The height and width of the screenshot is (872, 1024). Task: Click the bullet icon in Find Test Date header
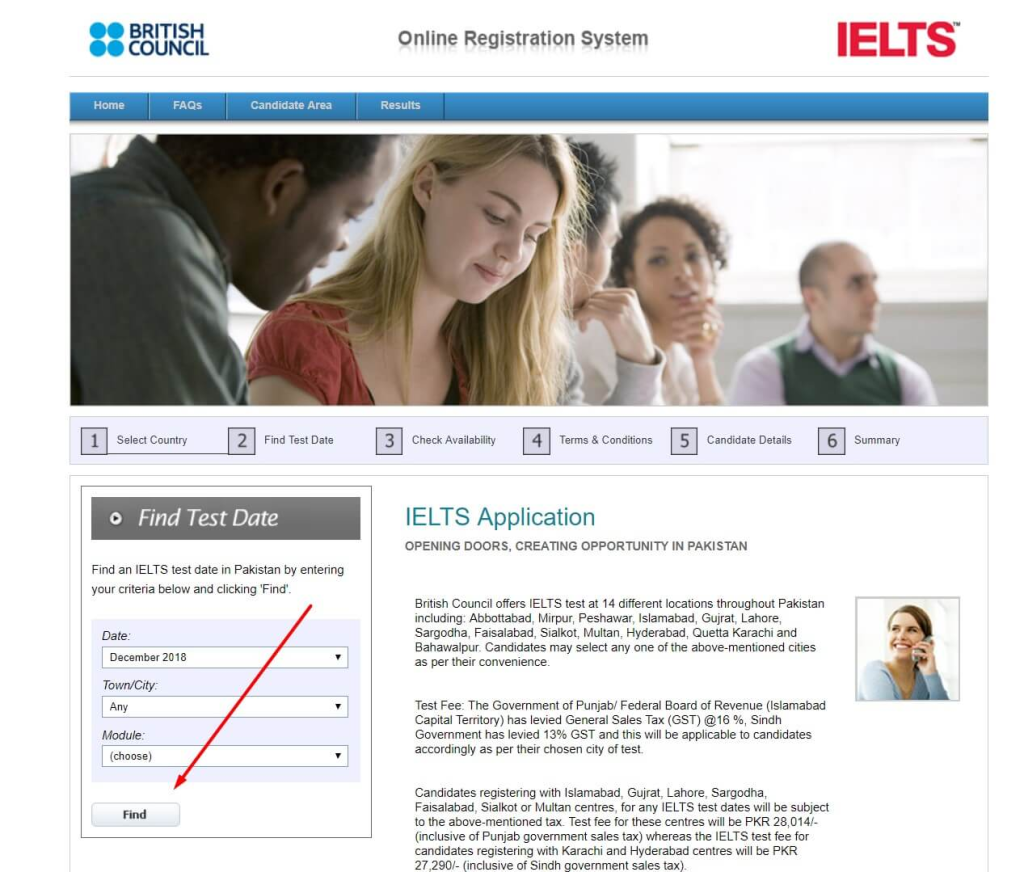116,519
